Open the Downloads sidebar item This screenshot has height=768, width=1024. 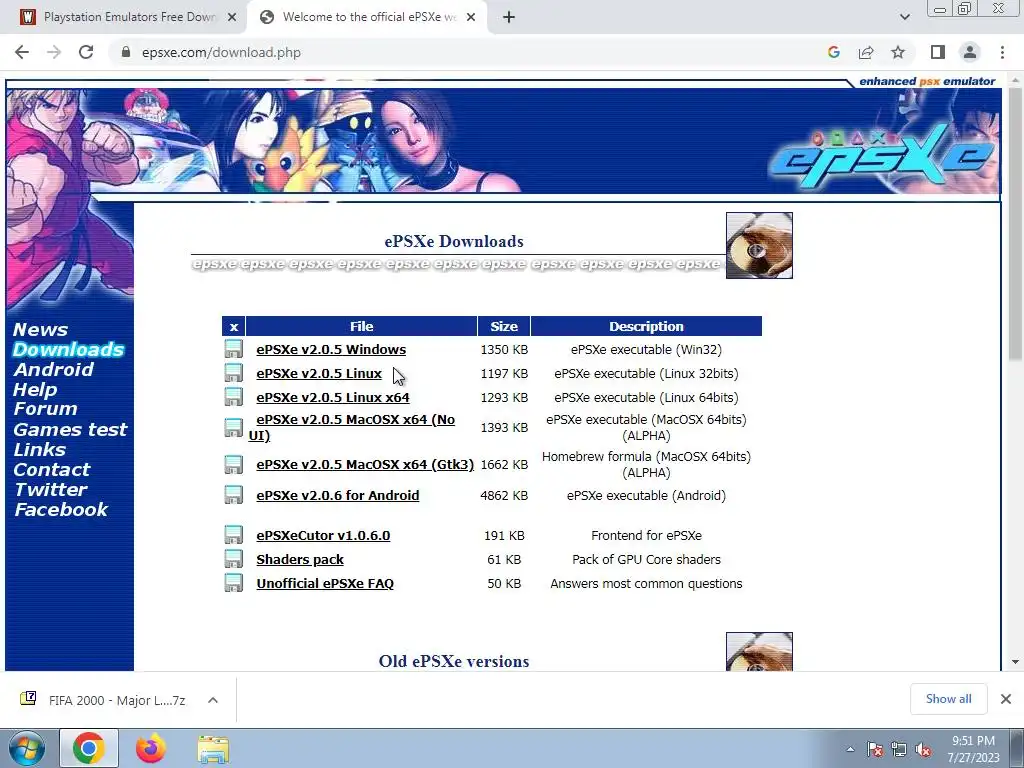point(69,349)
